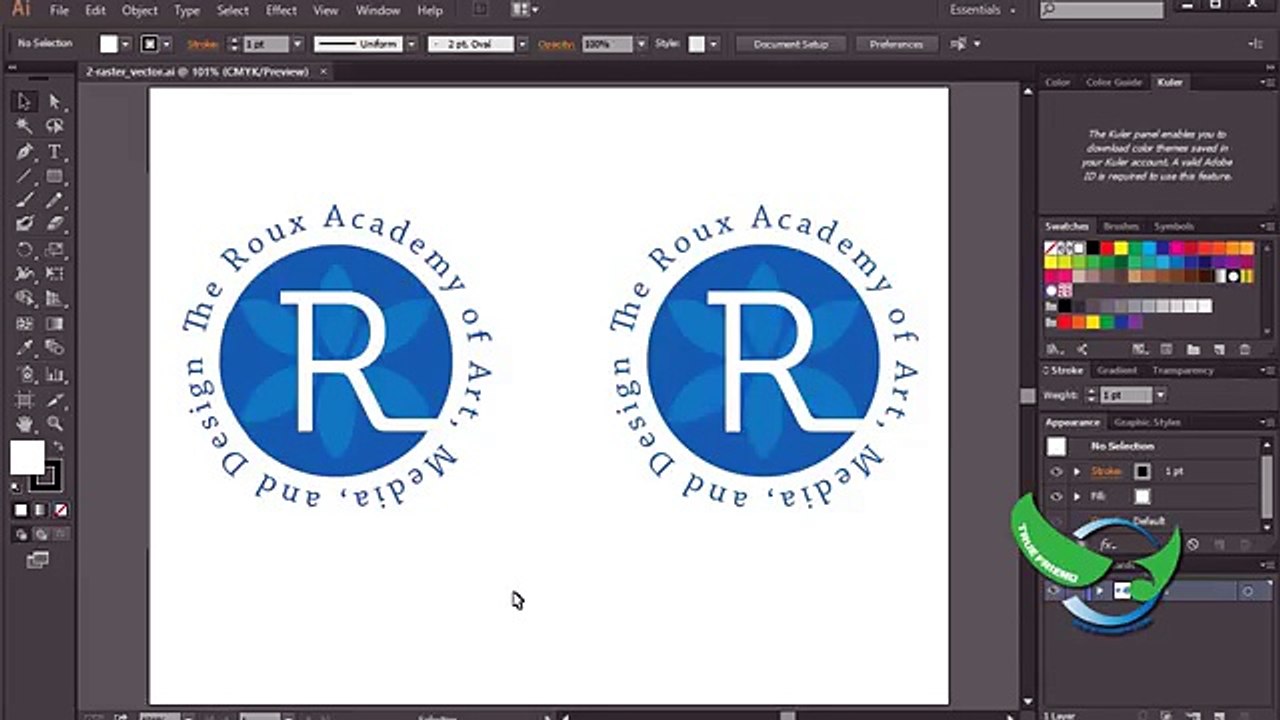Open the Essentials workspace switcher

pyautogui.click(x=982, y=10)
